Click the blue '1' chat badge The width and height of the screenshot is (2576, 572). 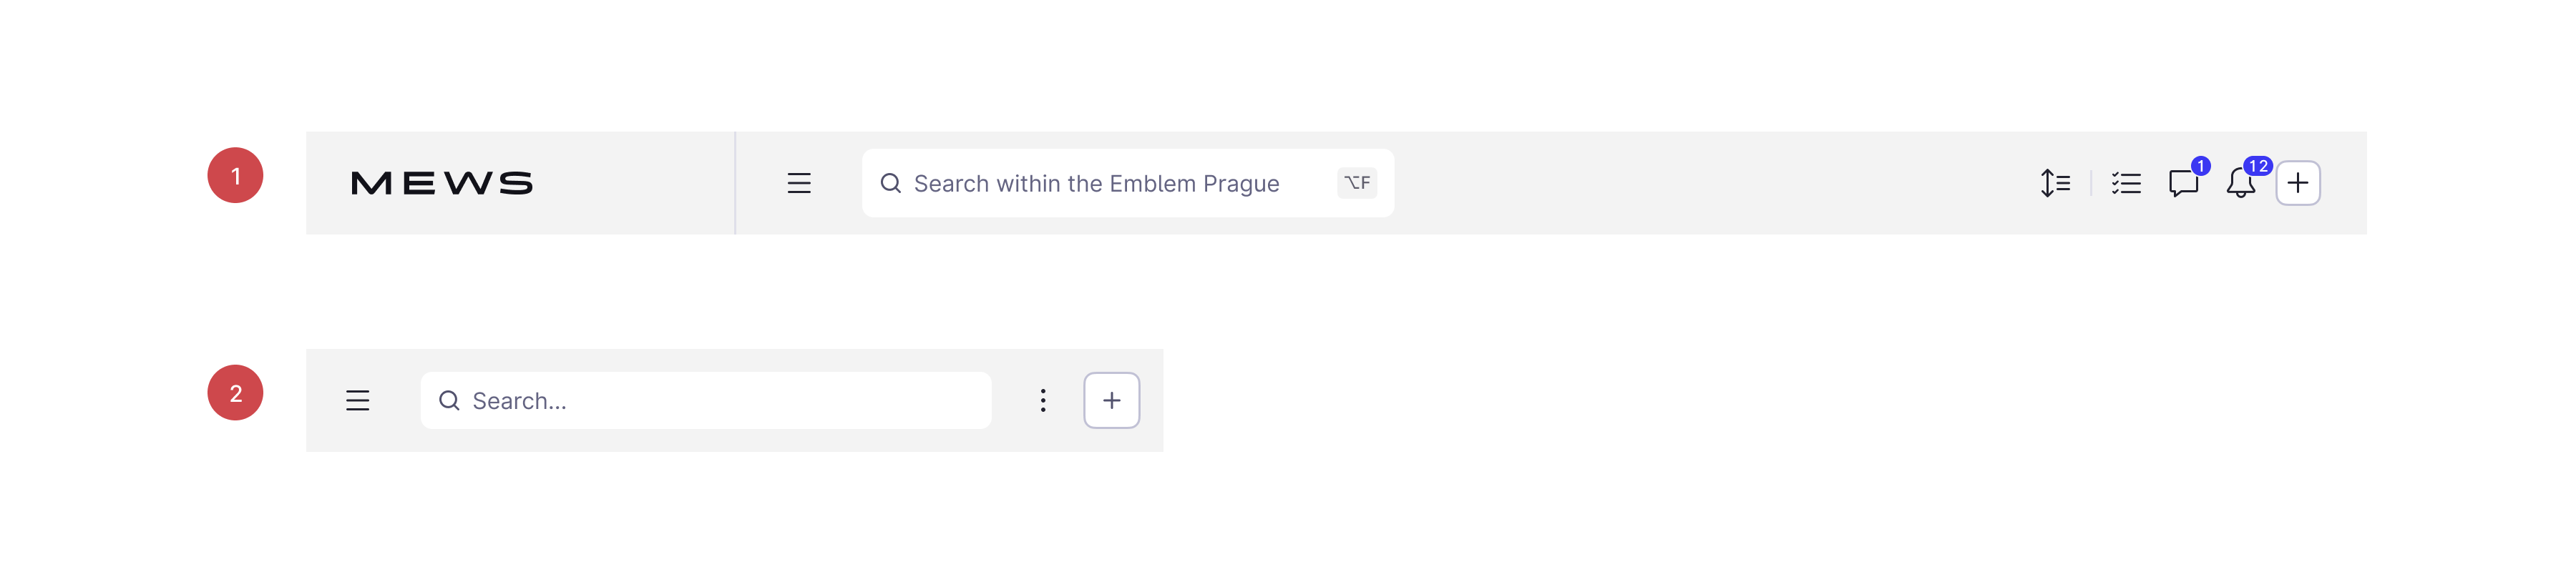click(2200, 166)
